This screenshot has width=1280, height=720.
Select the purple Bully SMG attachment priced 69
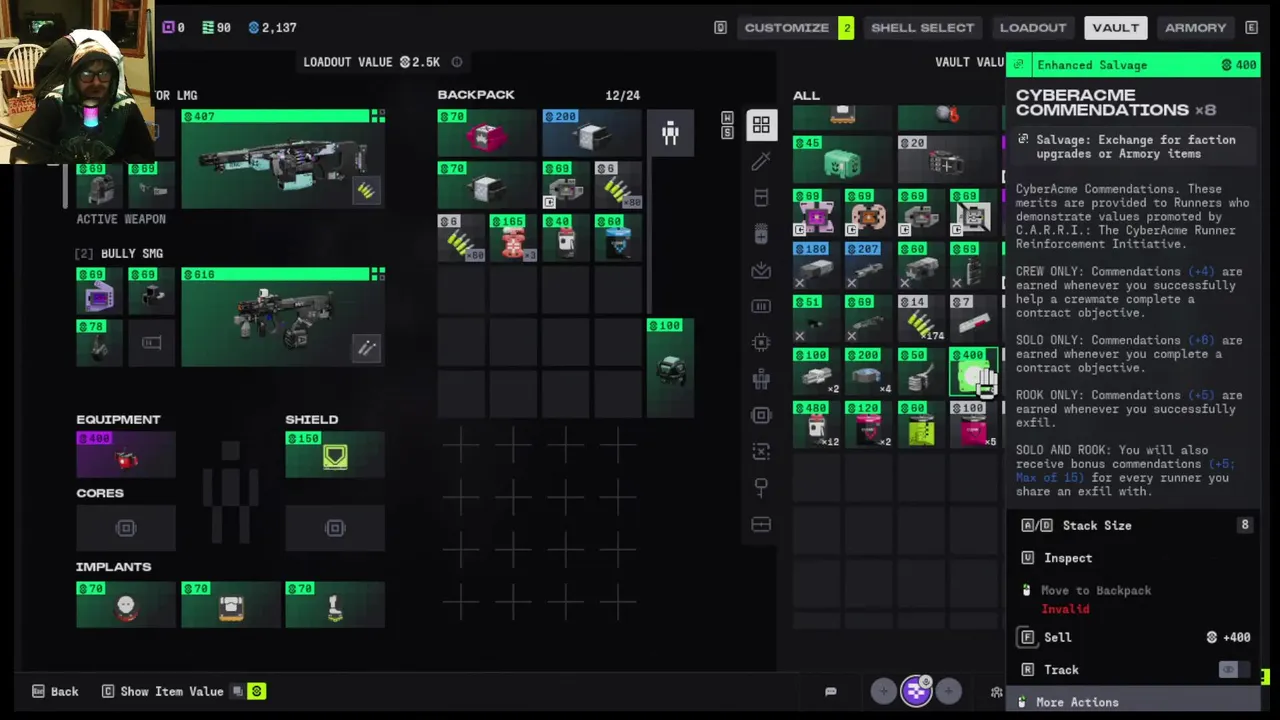(99, 290)
